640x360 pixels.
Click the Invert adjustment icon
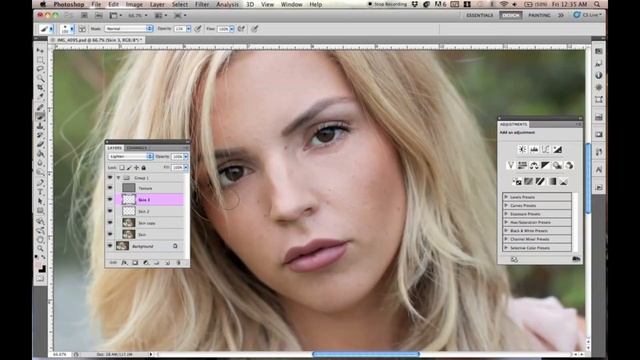pos(517,181)
